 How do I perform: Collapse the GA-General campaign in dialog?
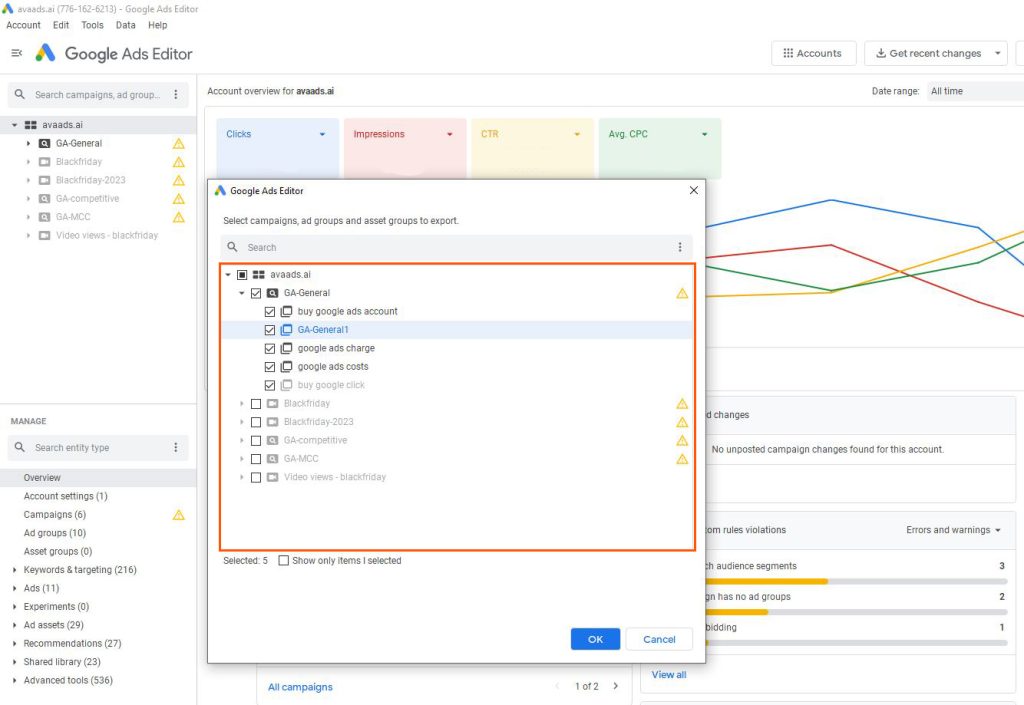coord(242,293)
